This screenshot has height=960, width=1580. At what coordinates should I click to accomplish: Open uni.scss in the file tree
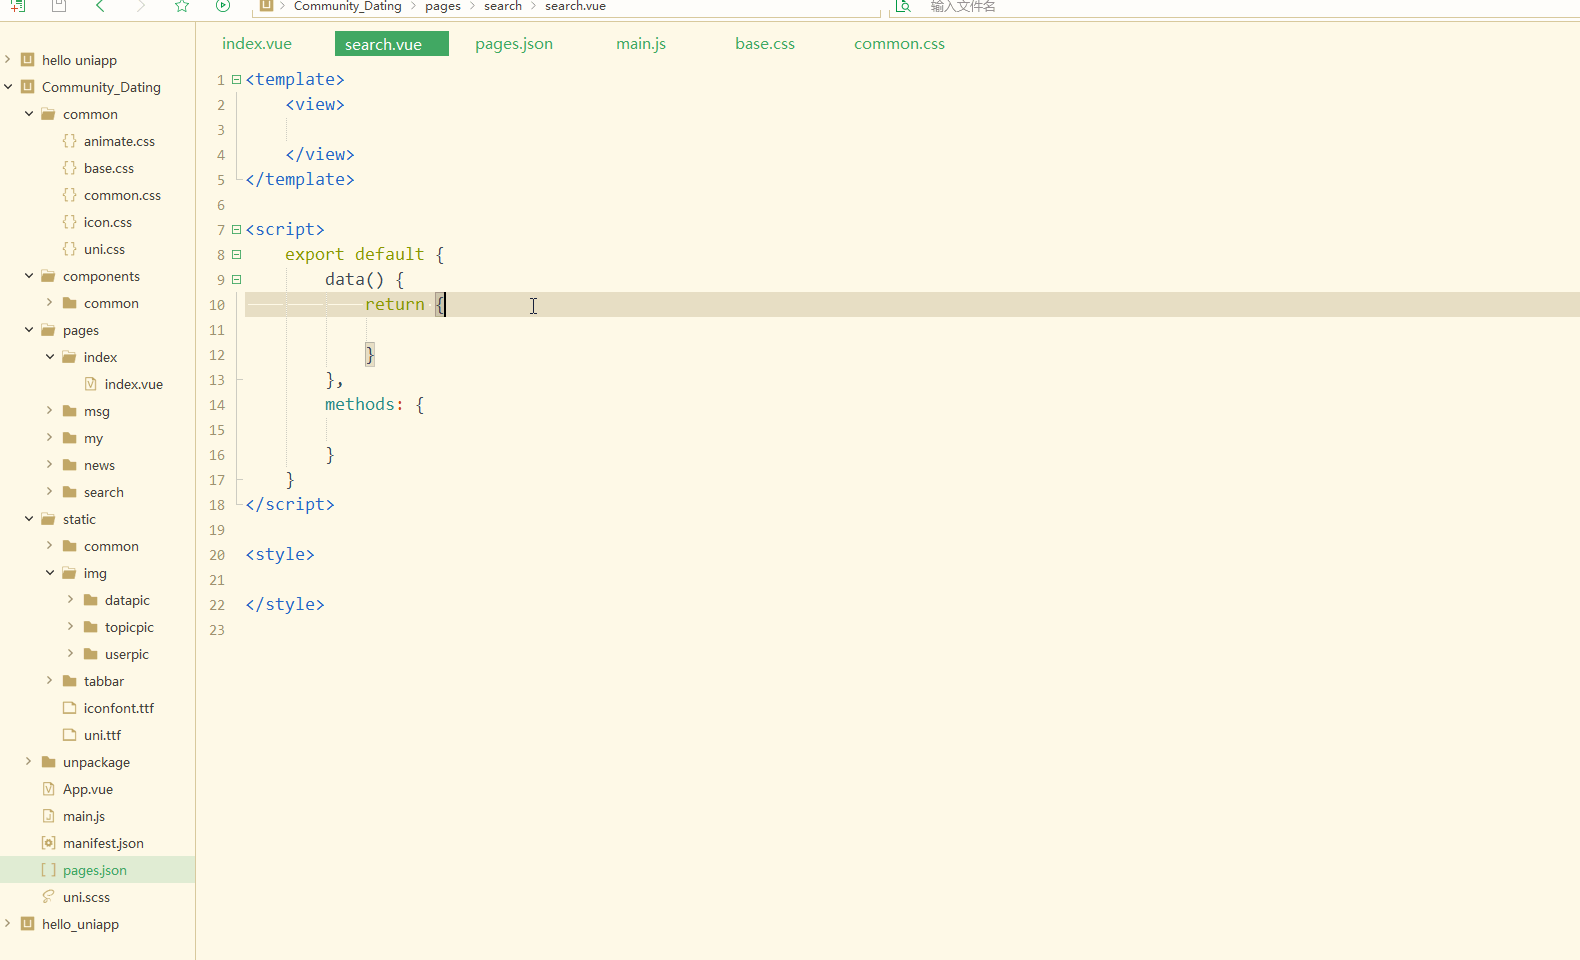pos(86,897)
